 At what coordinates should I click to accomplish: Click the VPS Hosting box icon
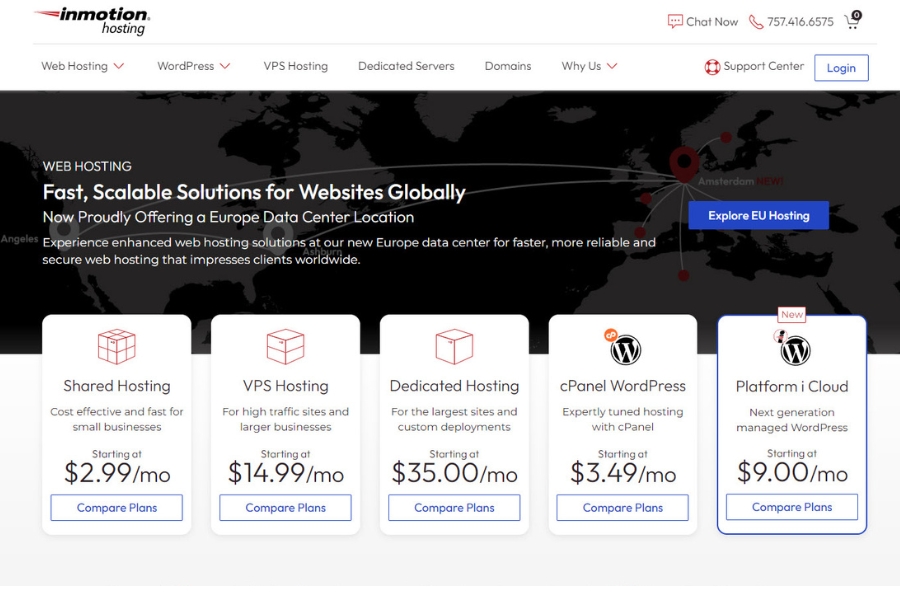(x=285, y=346)
